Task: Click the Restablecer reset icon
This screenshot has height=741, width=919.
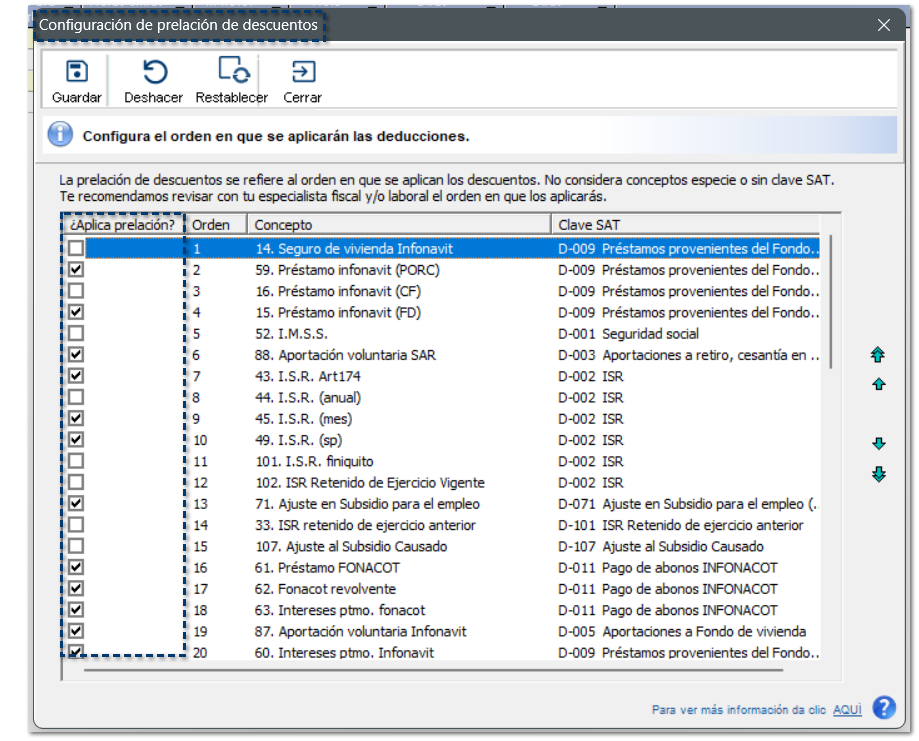Action: (x=233, y=71)
